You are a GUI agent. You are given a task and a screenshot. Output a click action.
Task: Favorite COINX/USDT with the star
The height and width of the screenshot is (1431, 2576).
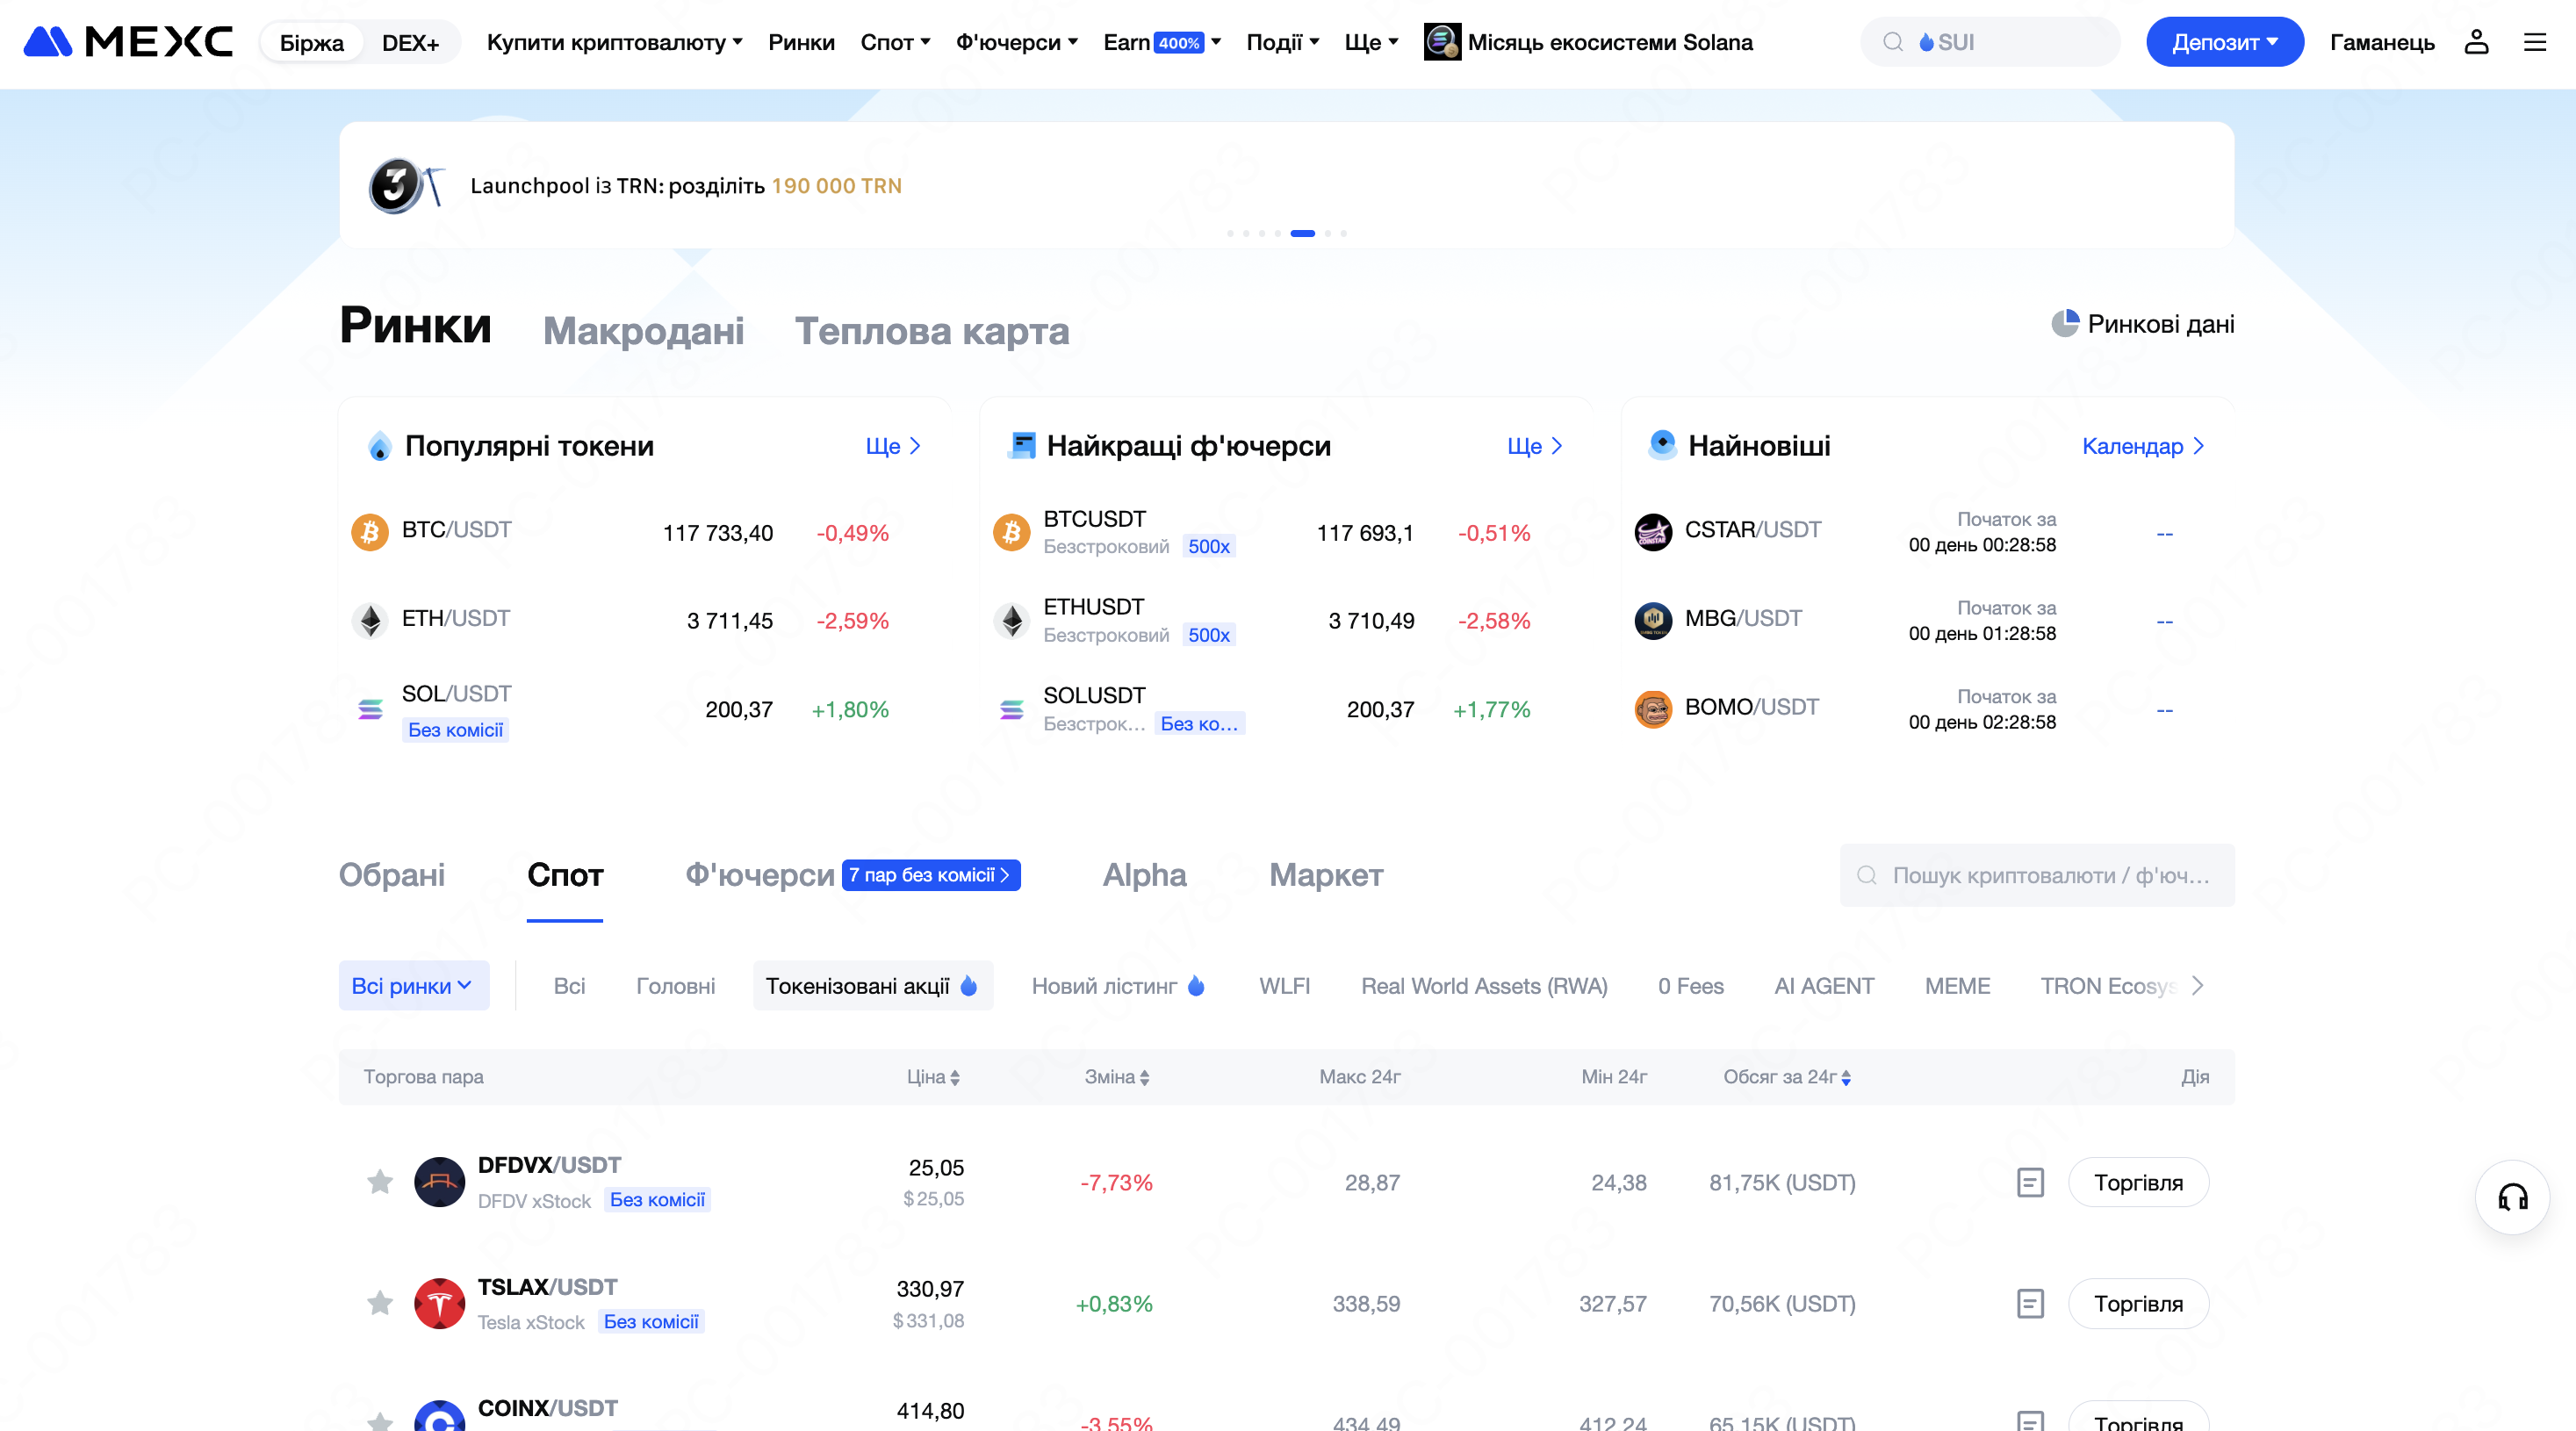pyautogui.click(x=380, y=1421)
